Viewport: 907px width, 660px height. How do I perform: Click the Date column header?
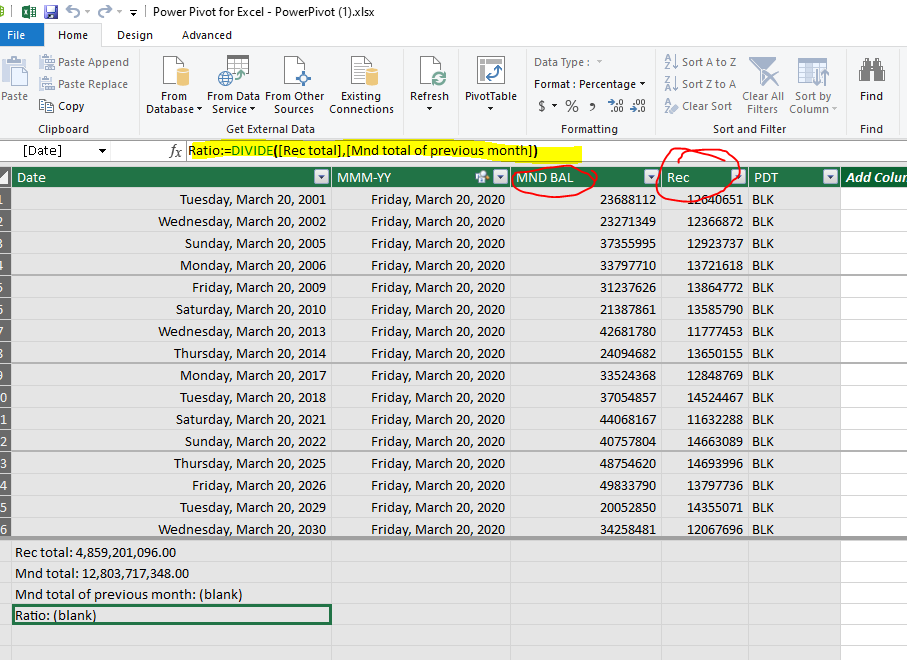(x=171, y=177)
